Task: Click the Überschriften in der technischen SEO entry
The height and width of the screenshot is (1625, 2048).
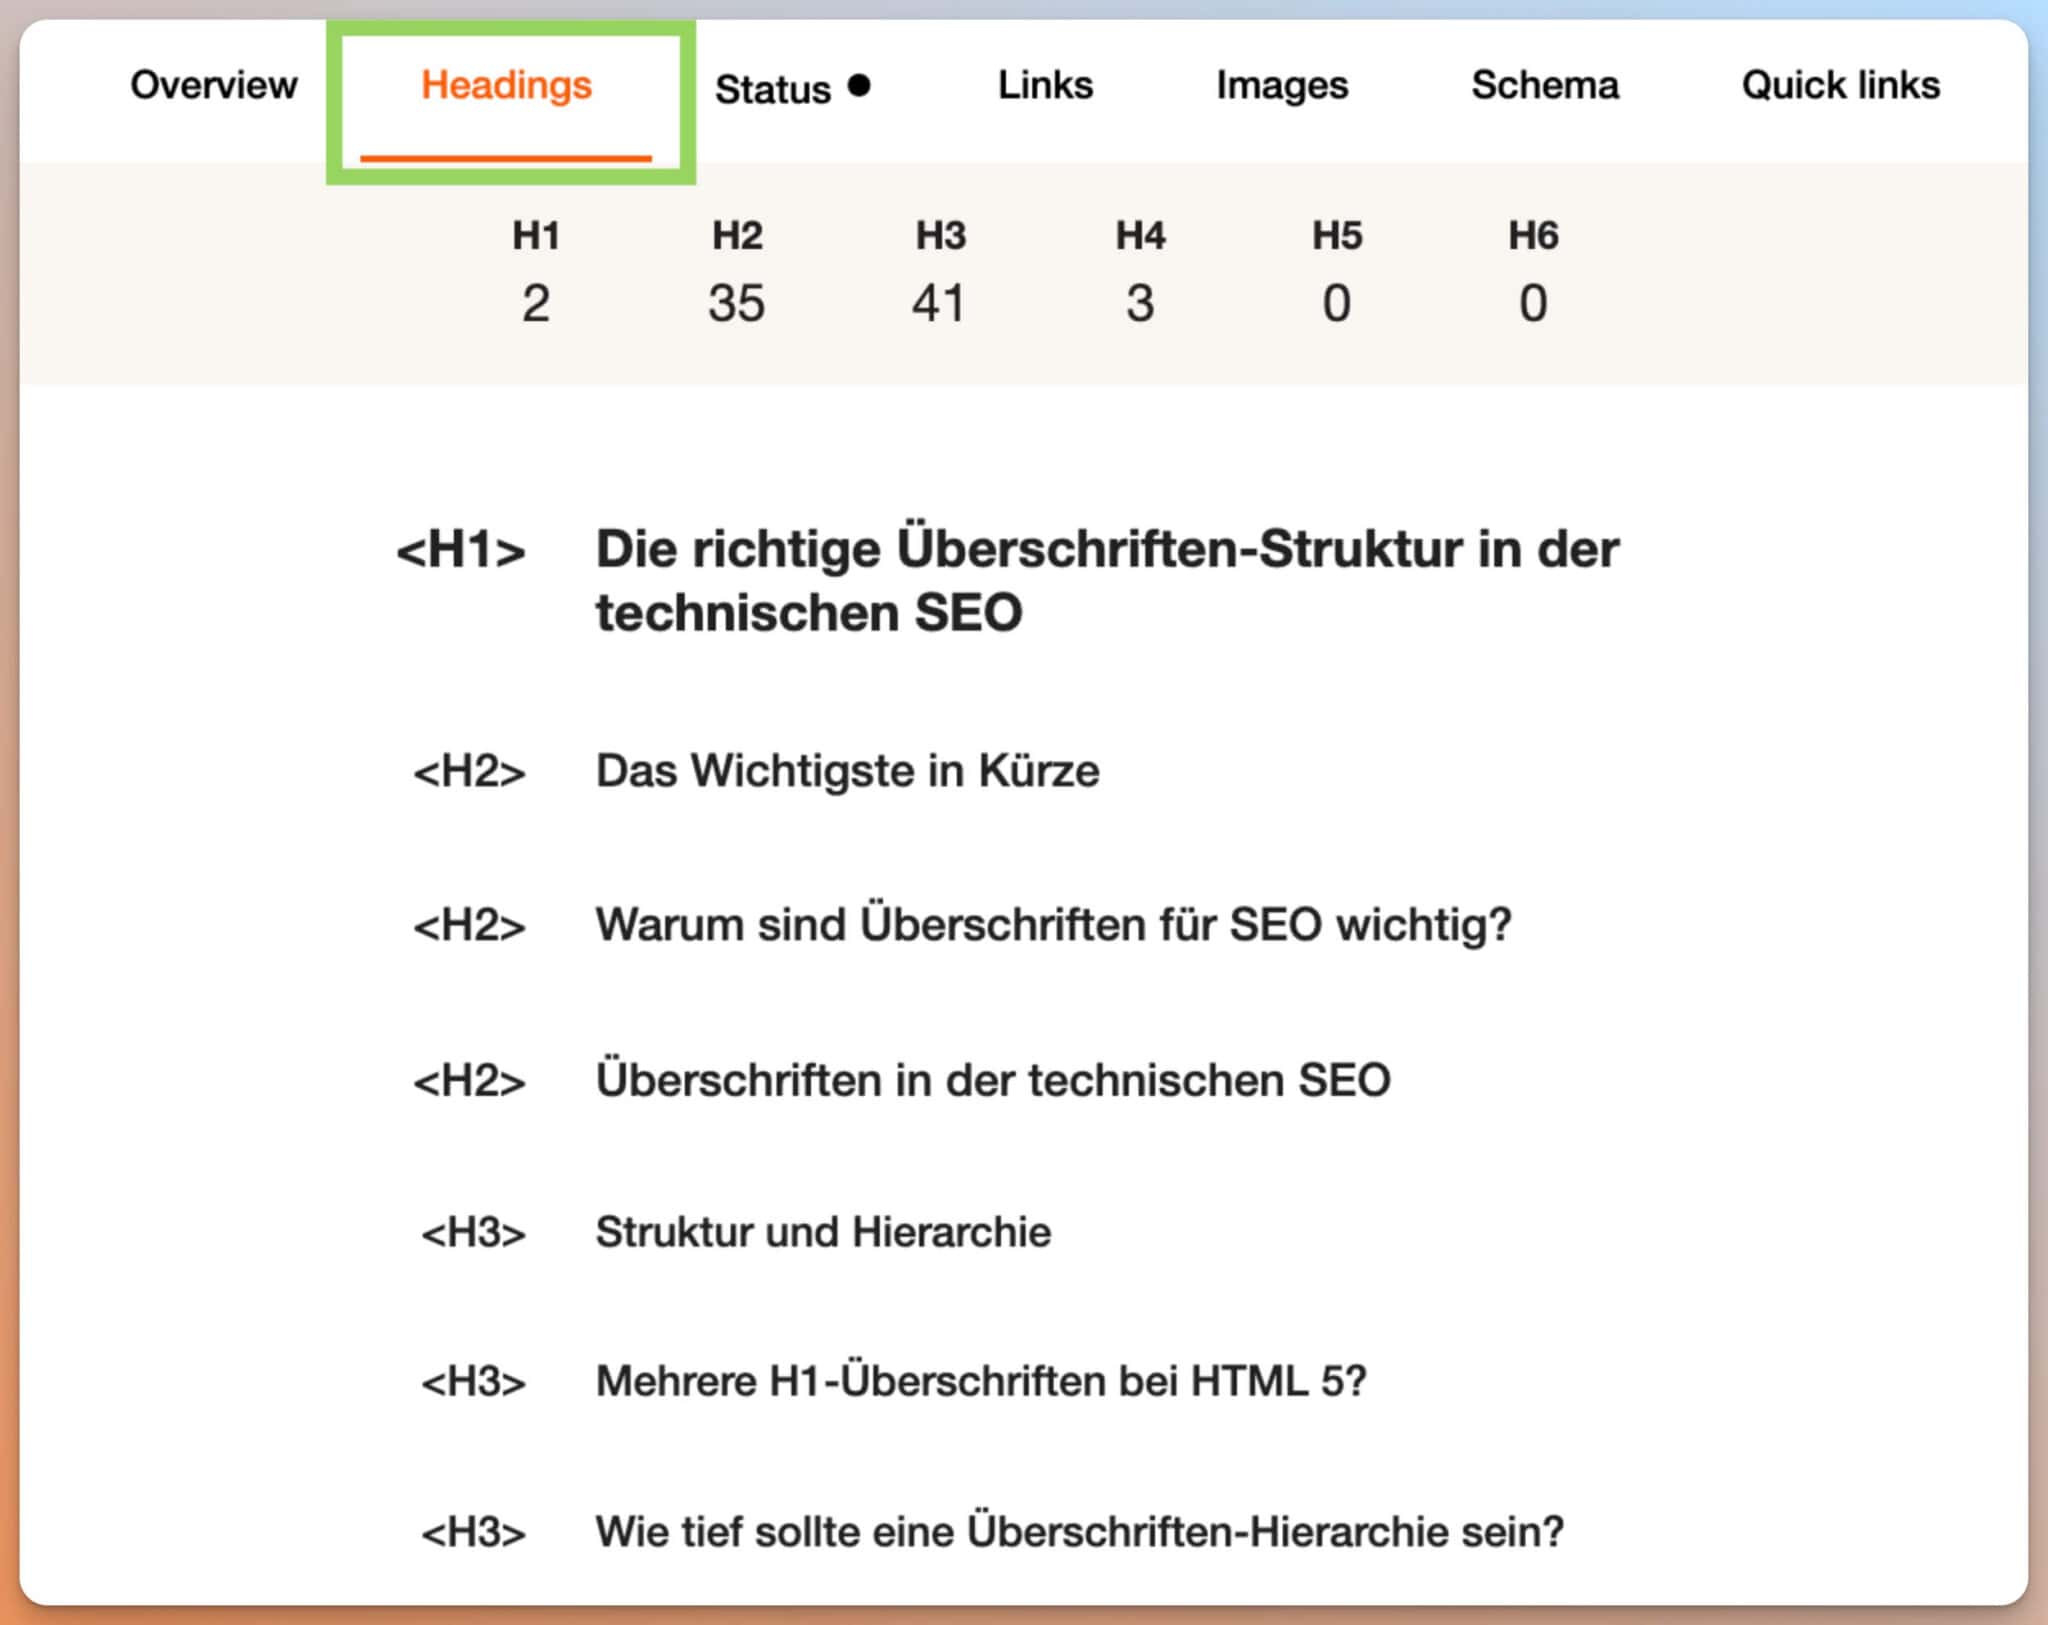Action: coord(995,1078)
